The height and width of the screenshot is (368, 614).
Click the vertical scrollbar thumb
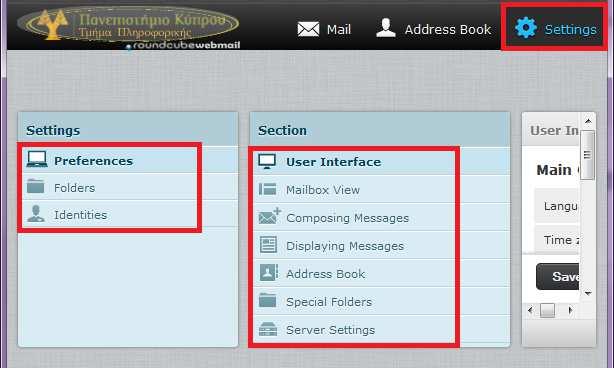click(587, 155)
